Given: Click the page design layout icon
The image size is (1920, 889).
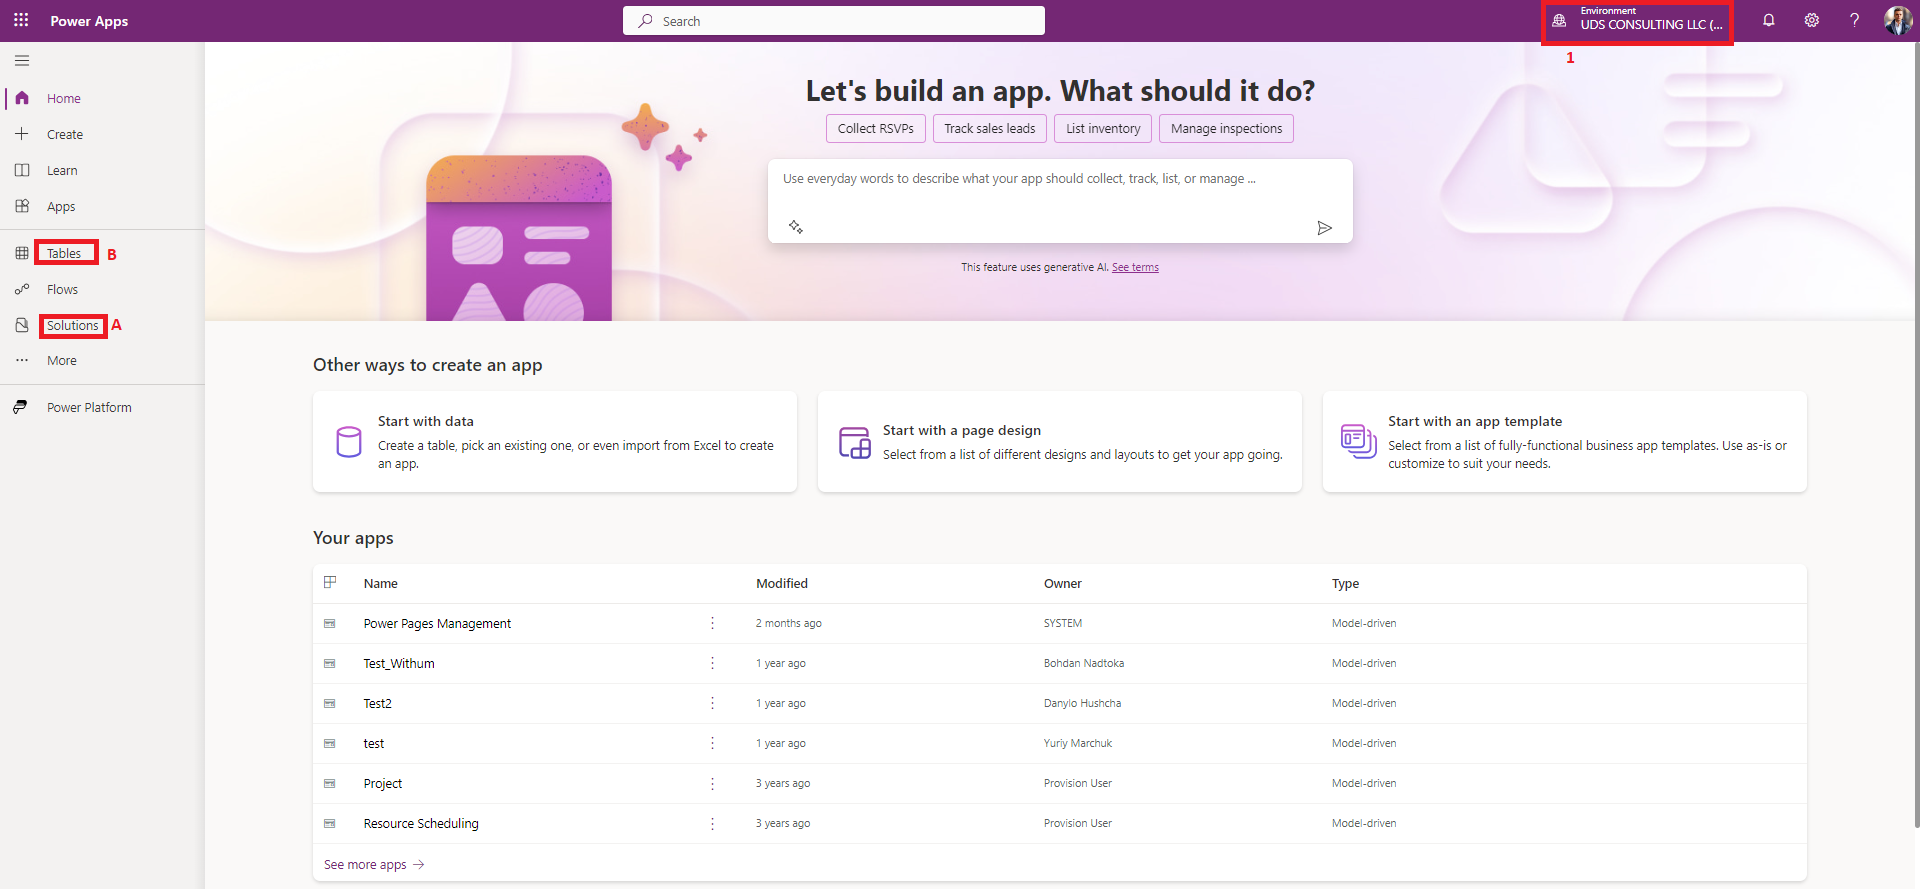Looking at the screenshot, I should tap(855, 442).
